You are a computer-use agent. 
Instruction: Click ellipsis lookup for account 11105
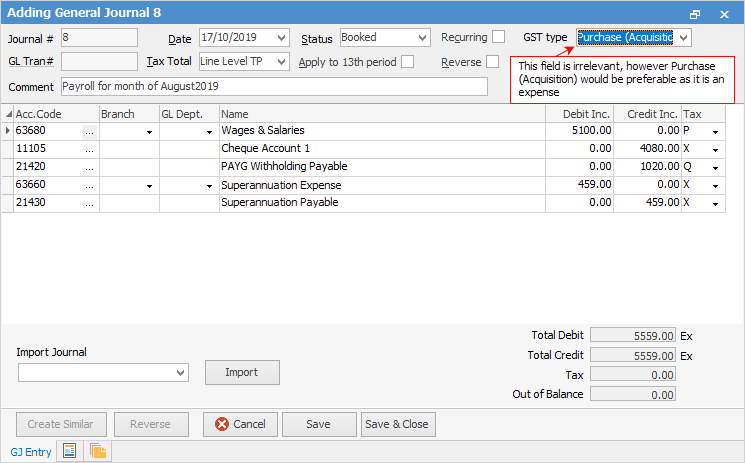pyautogui.click(x=90, y=149)
